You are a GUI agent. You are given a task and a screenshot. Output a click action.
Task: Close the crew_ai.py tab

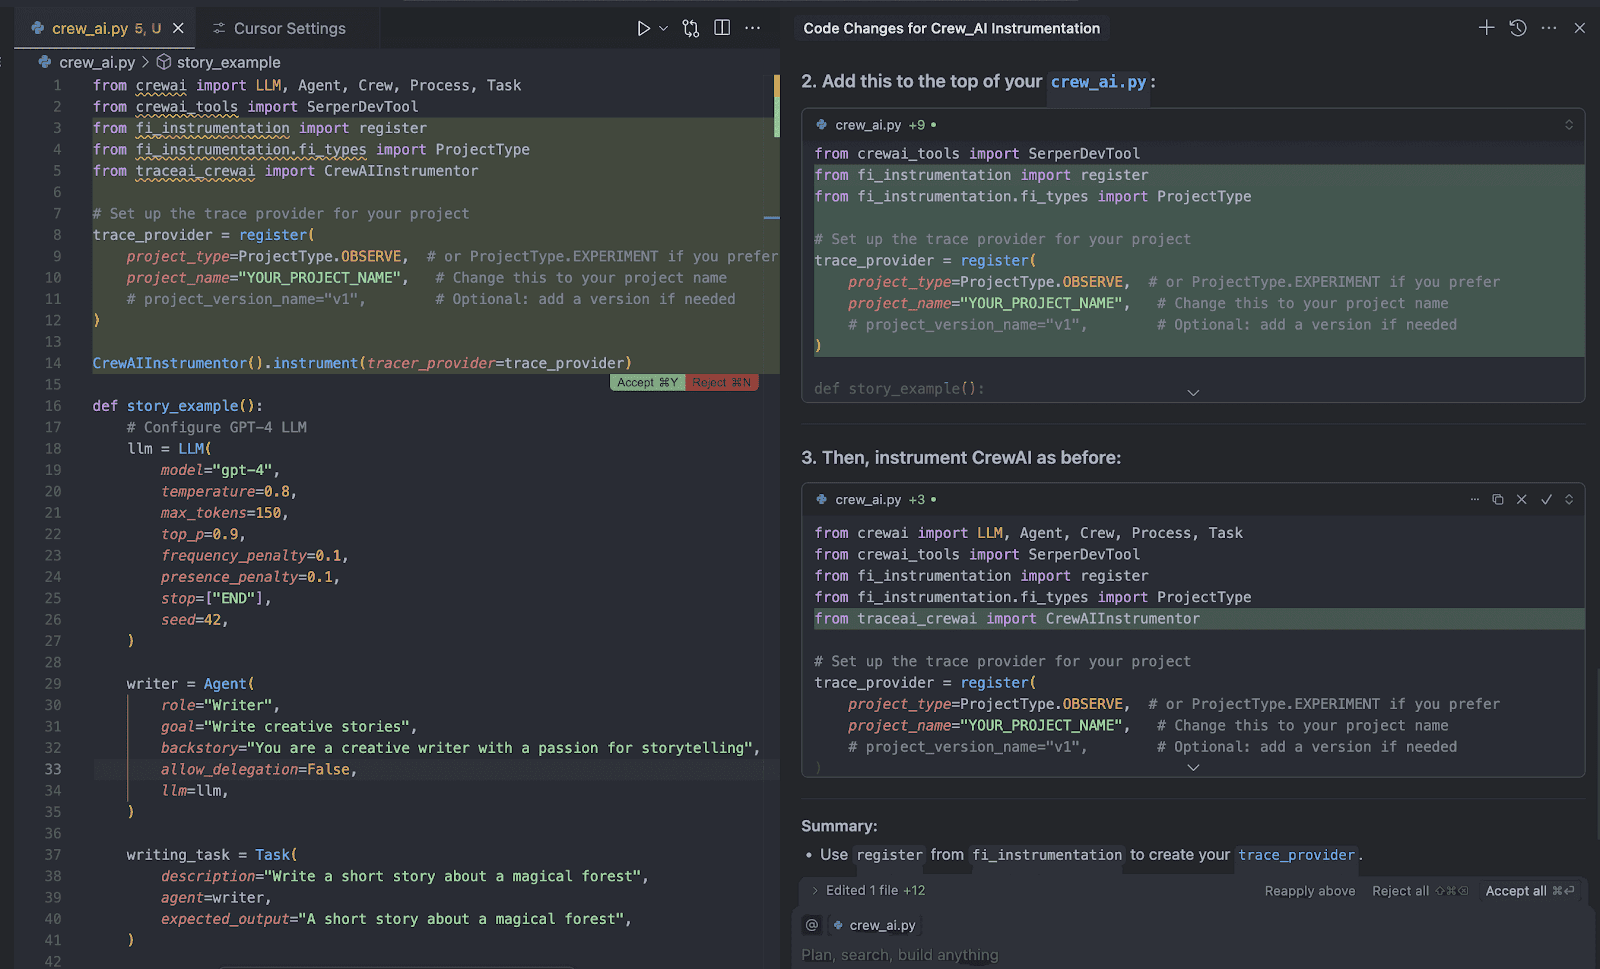(x=178, y=28)
